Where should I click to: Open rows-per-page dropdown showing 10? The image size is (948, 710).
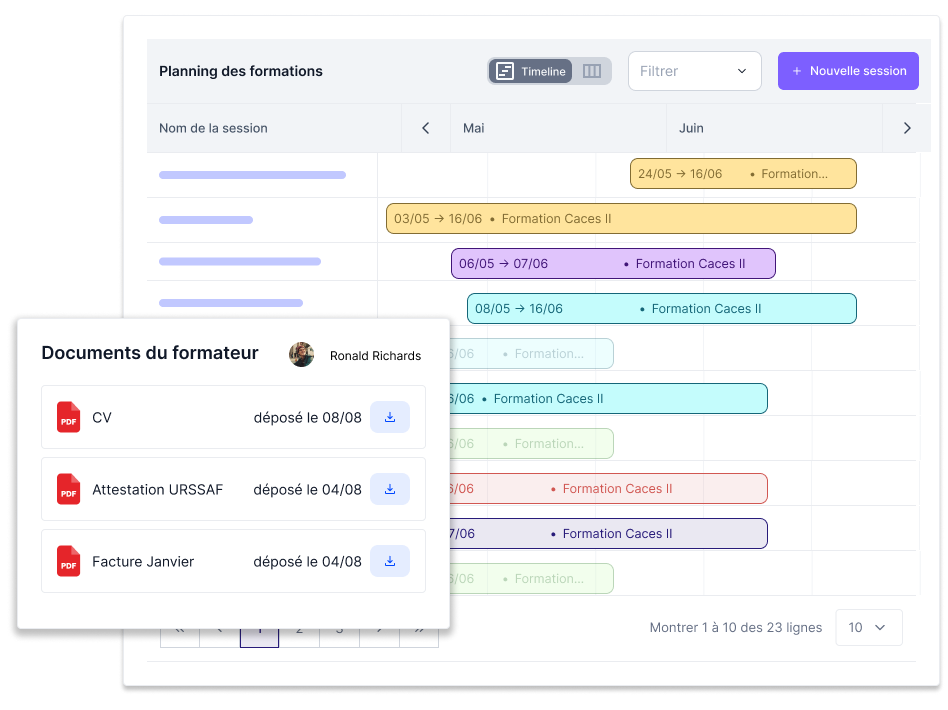tap(869, 628)
